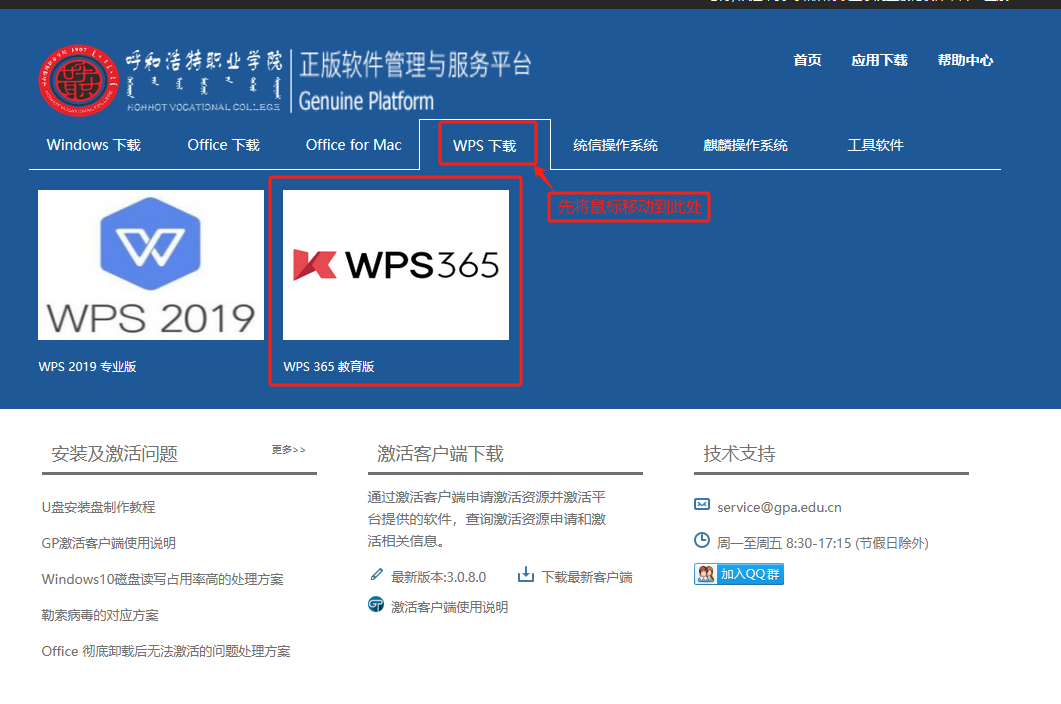The height and width of the screenshot is (704, 1061).
Task: Click 下载最新客户端 download link
Action: (x=587, y=577)
